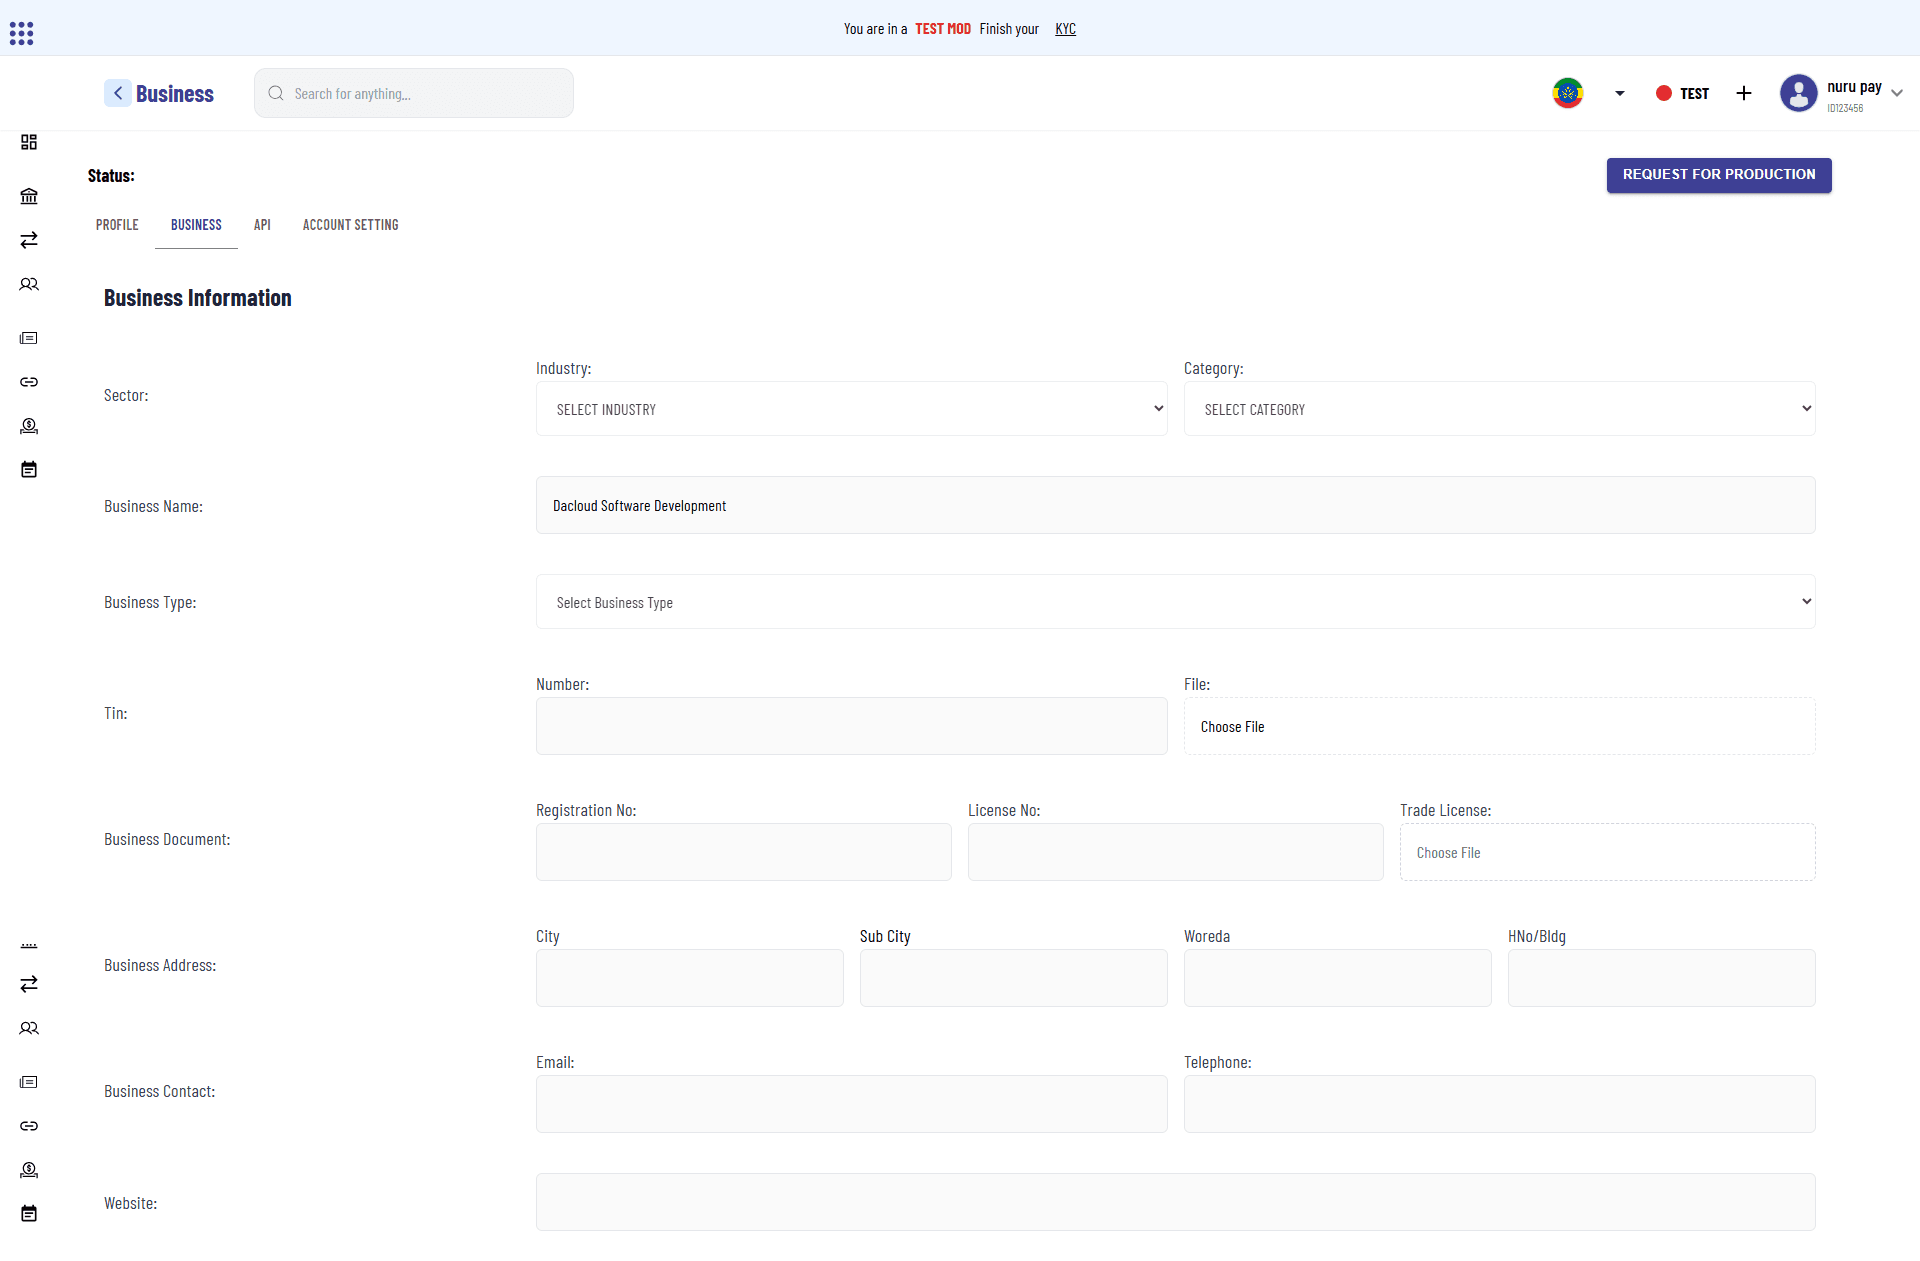Open the calendar icon in the sidebar

(29, 469)
